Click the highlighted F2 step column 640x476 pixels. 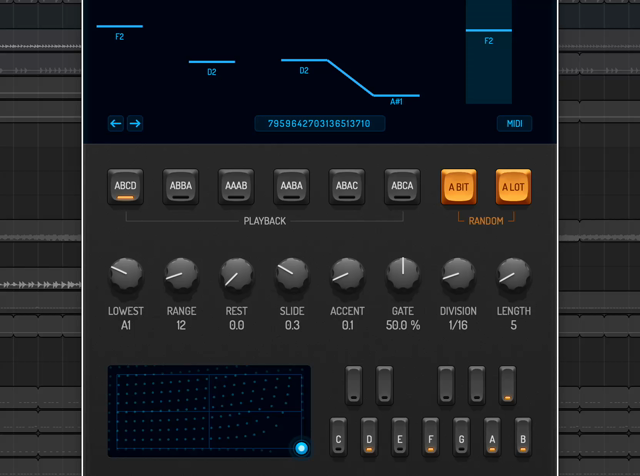point(489,52)
